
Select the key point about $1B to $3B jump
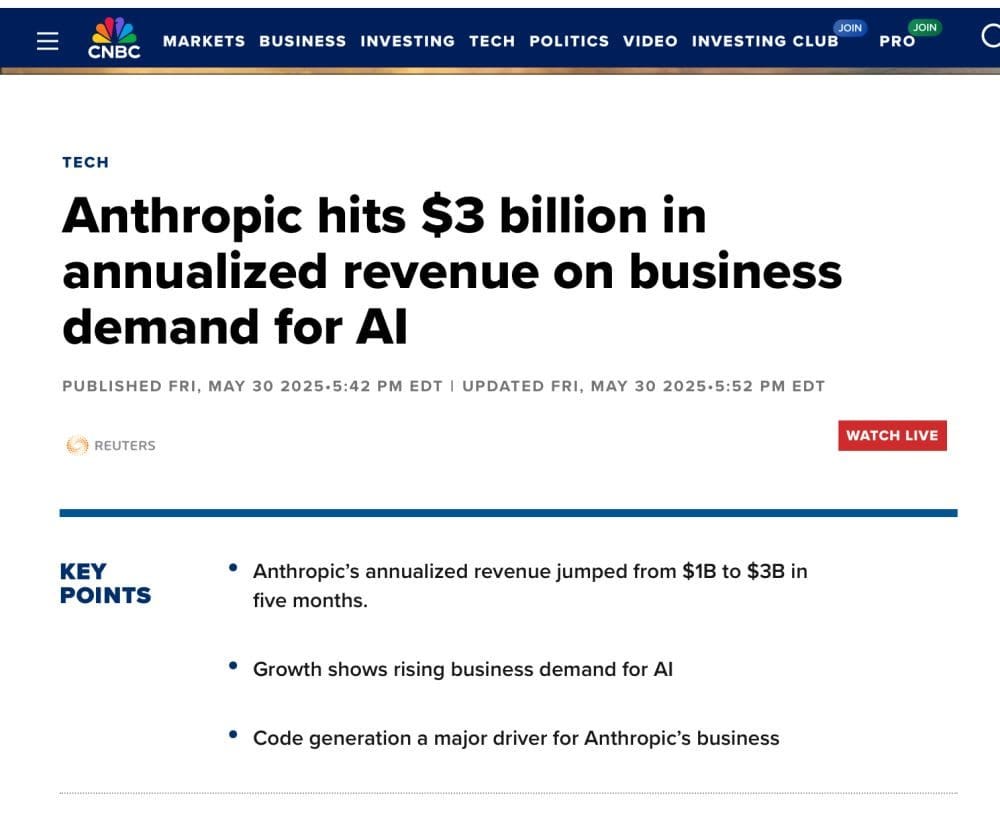click(x=530, y=585)
